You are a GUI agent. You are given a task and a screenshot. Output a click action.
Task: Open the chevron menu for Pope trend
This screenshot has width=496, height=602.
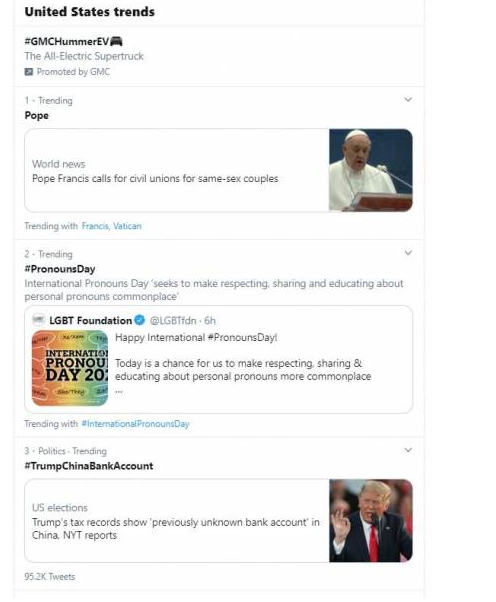point(408,99)
